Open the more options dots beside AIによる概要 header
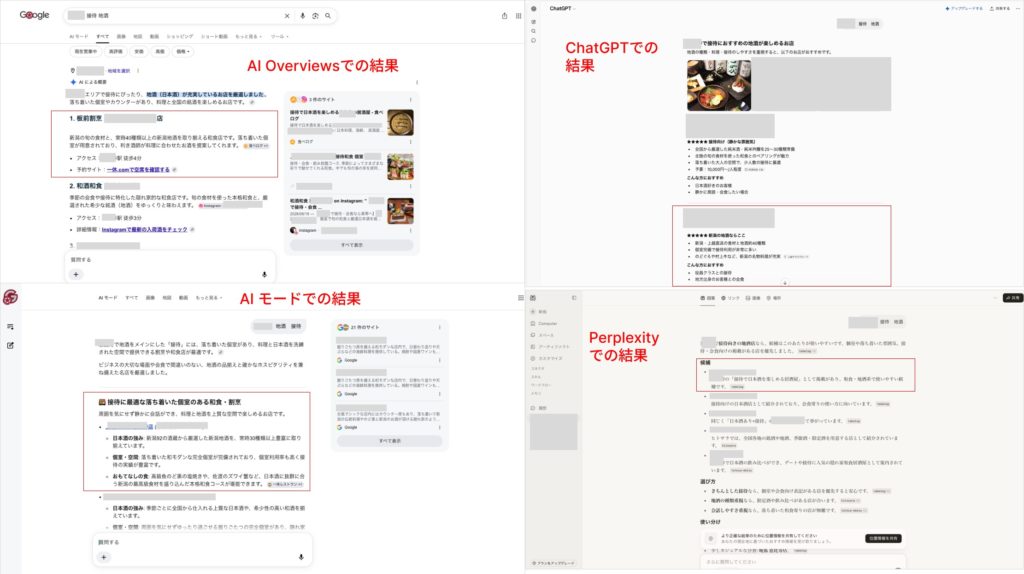Screen dimensions: 1024x574 point(417,82)
